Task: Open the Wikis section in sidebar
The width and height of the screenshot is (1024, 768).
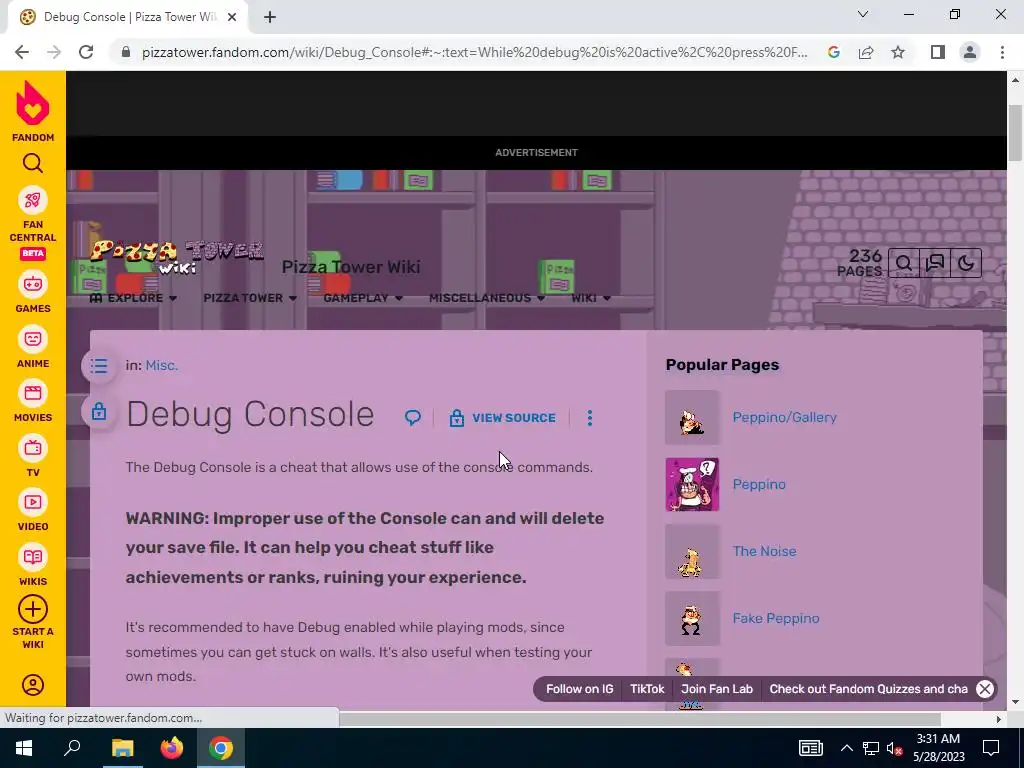Action: click(x=33, y=565)
